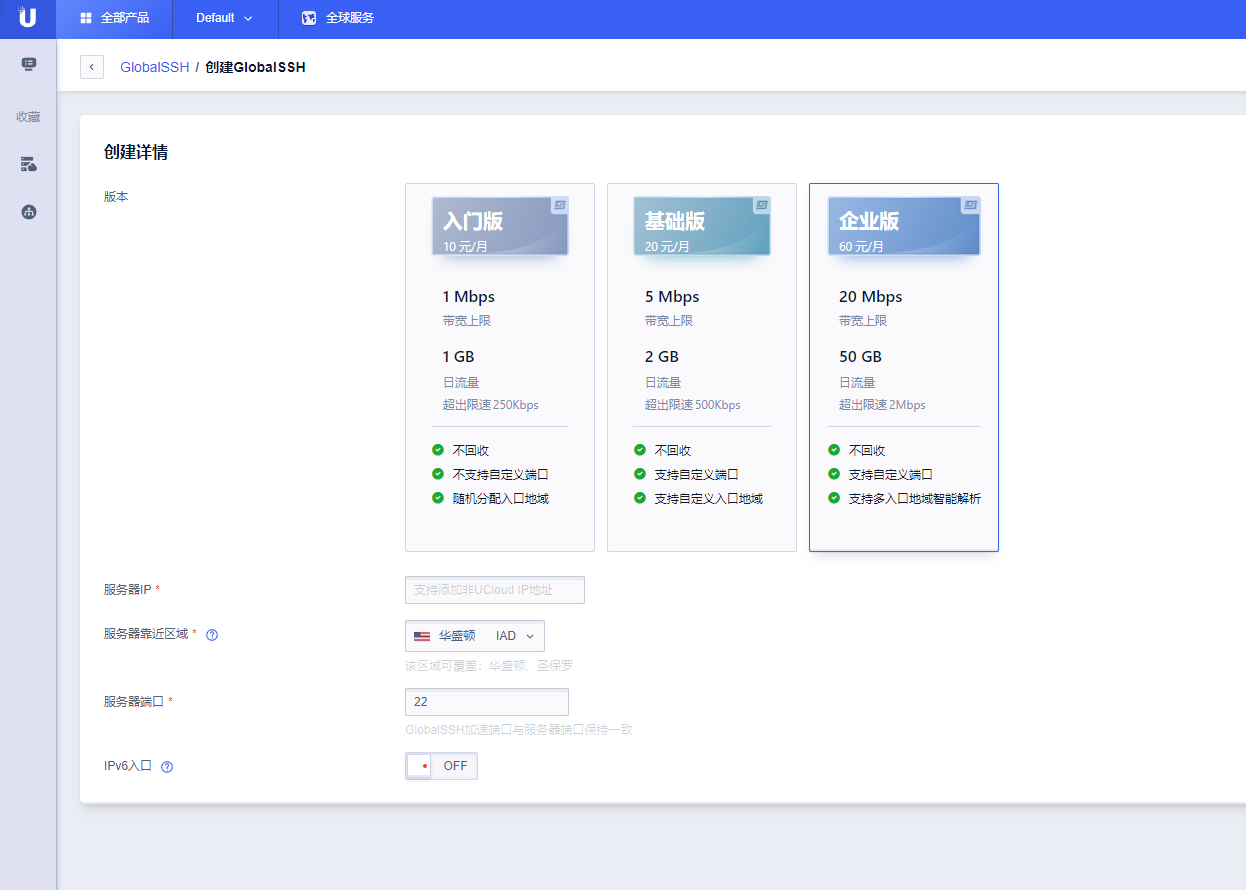The image size is (1246, 890).
Task: Click the '超出限速500Kbps' text
Action: click(693, 405)
